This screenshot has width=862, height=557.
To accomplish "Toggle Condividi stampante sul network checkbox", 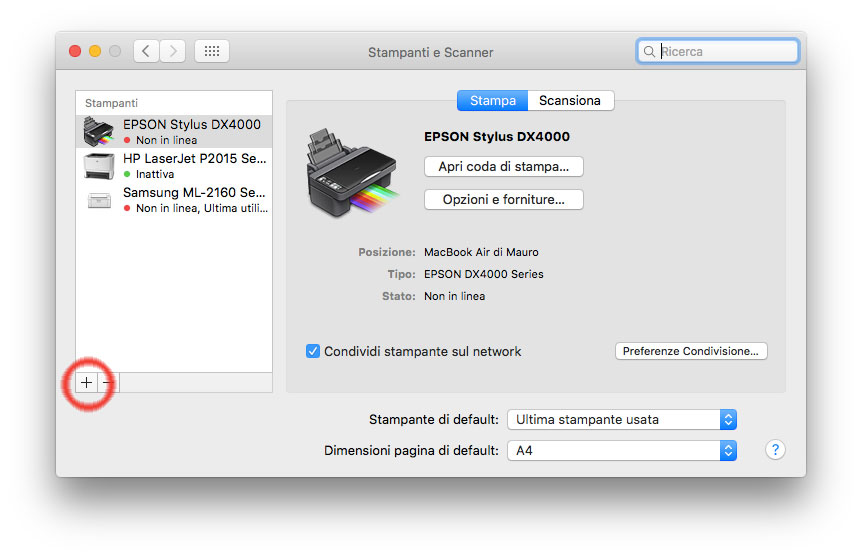I will coord(313,351).
